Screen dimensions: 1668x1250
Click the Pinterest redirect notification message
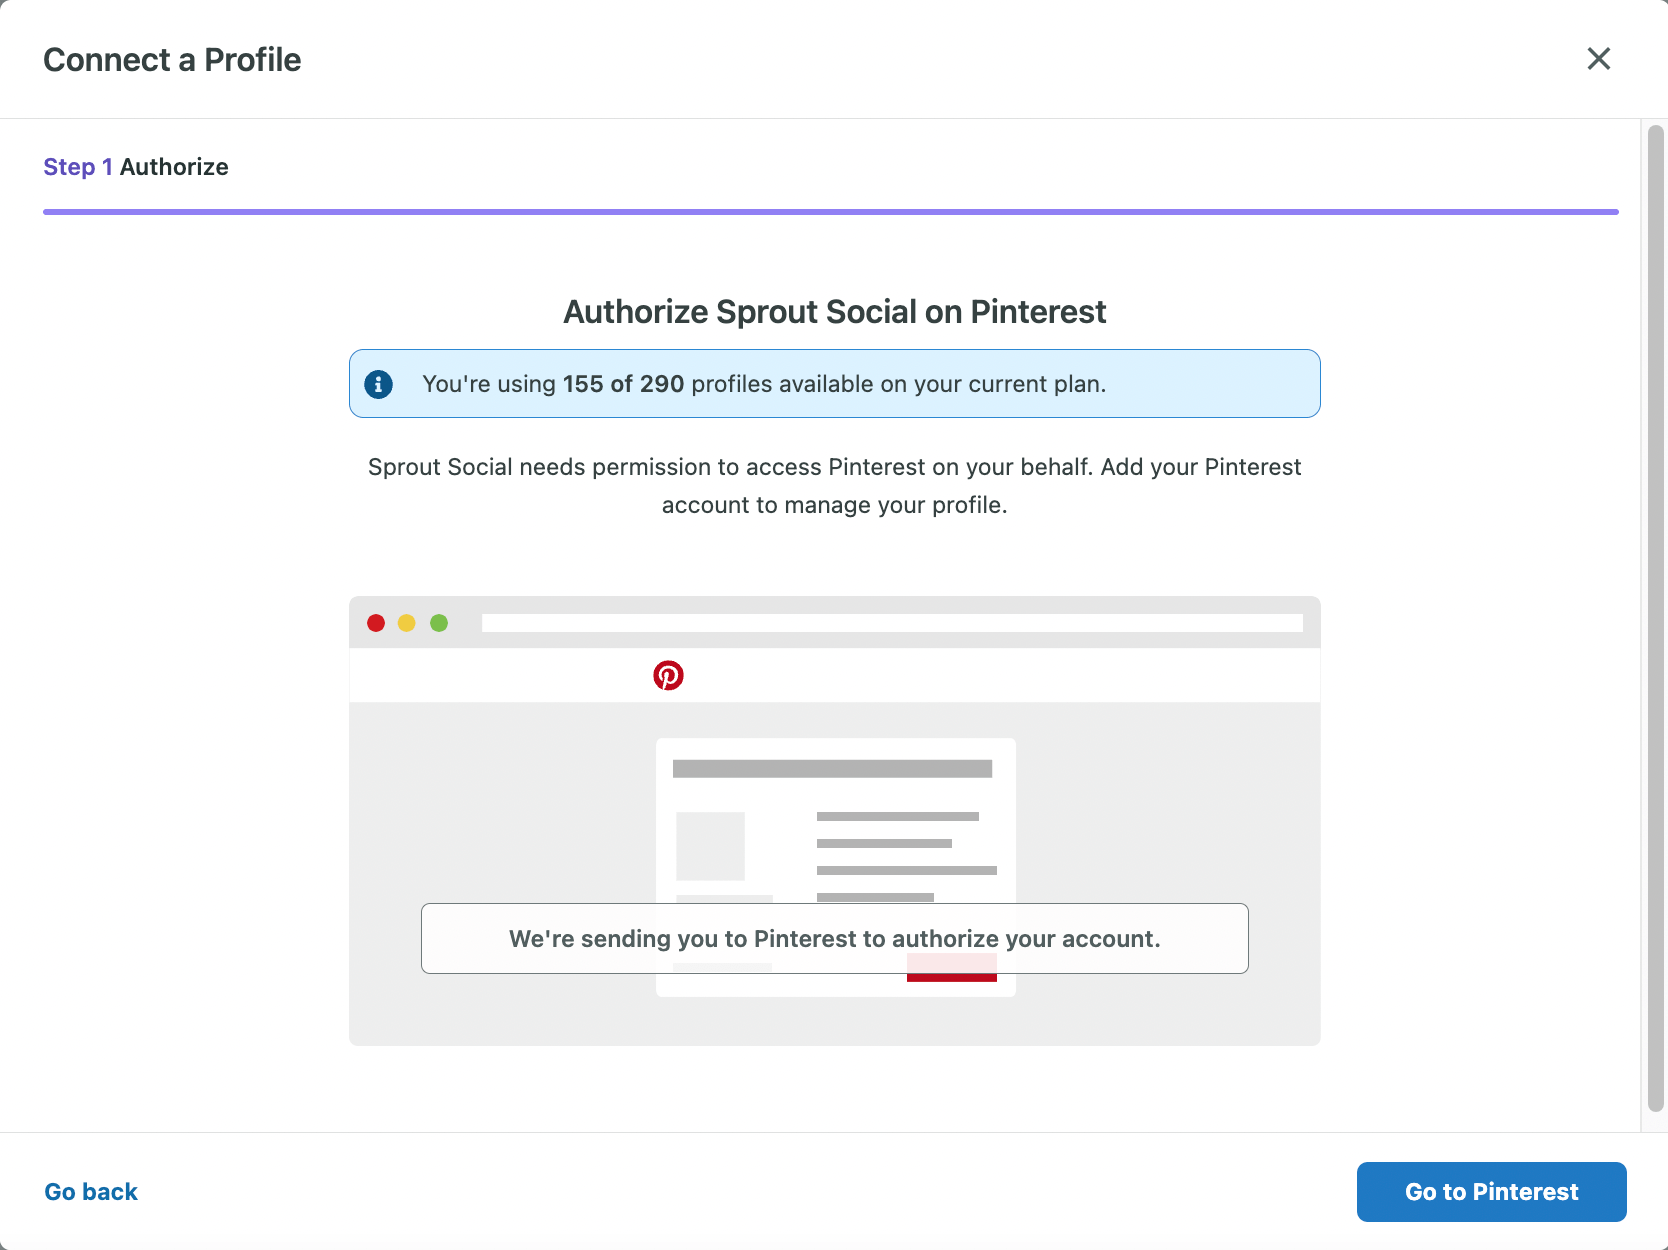tap(835, 938)
